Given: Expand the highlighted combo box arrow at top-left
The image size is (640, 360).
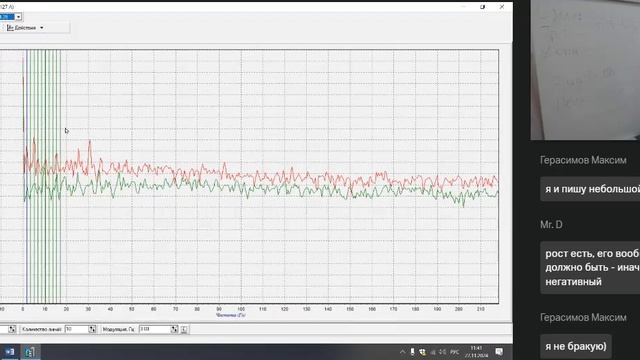Looking at the screenshot, I should (x=18, y=17).
